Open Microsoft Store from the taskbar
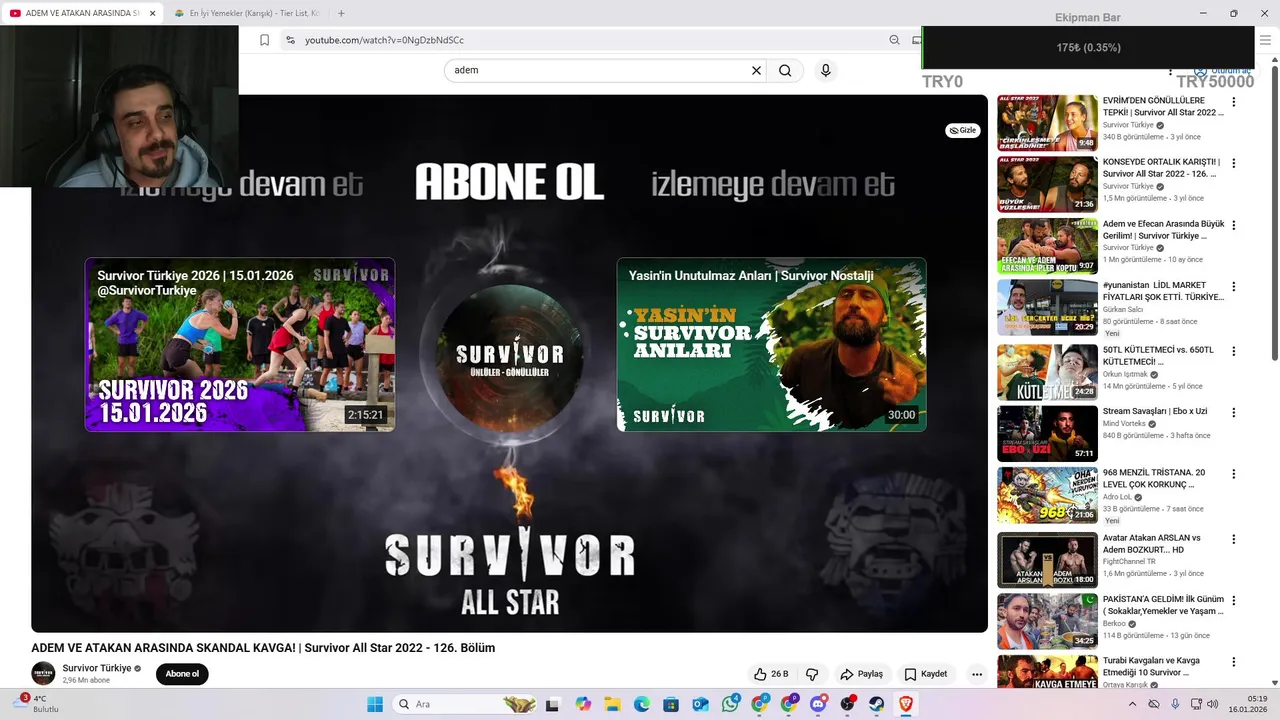Viewport: 1280px width, 720px height. coord(671,704)
